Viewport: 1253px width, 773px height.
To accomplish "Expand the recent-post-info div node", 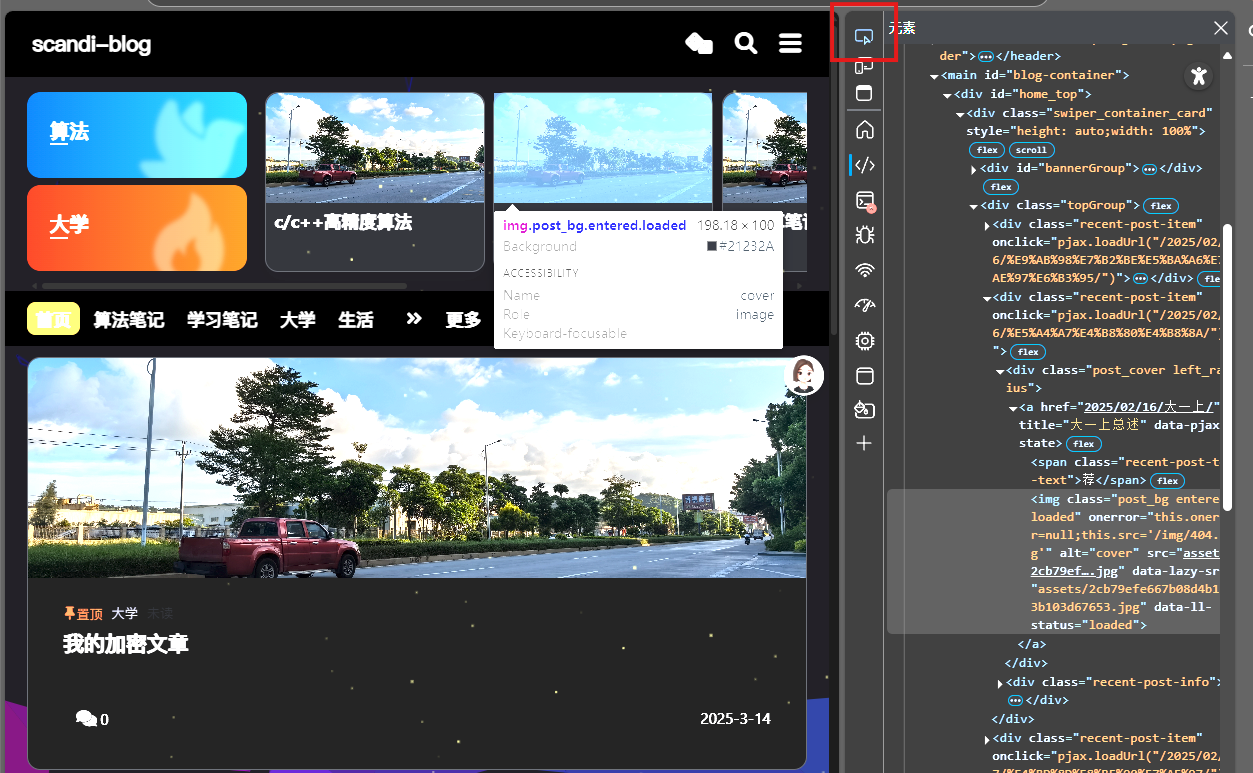I will tap(1001, 683).
